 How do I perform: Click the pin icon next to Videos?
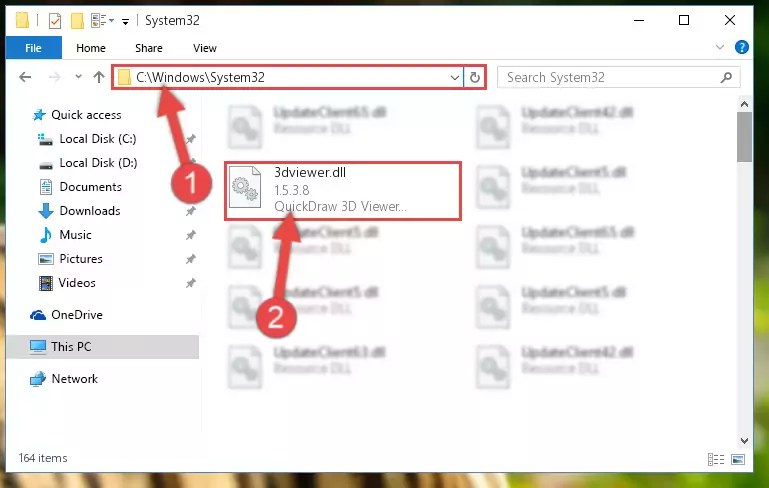click(190, 283)
